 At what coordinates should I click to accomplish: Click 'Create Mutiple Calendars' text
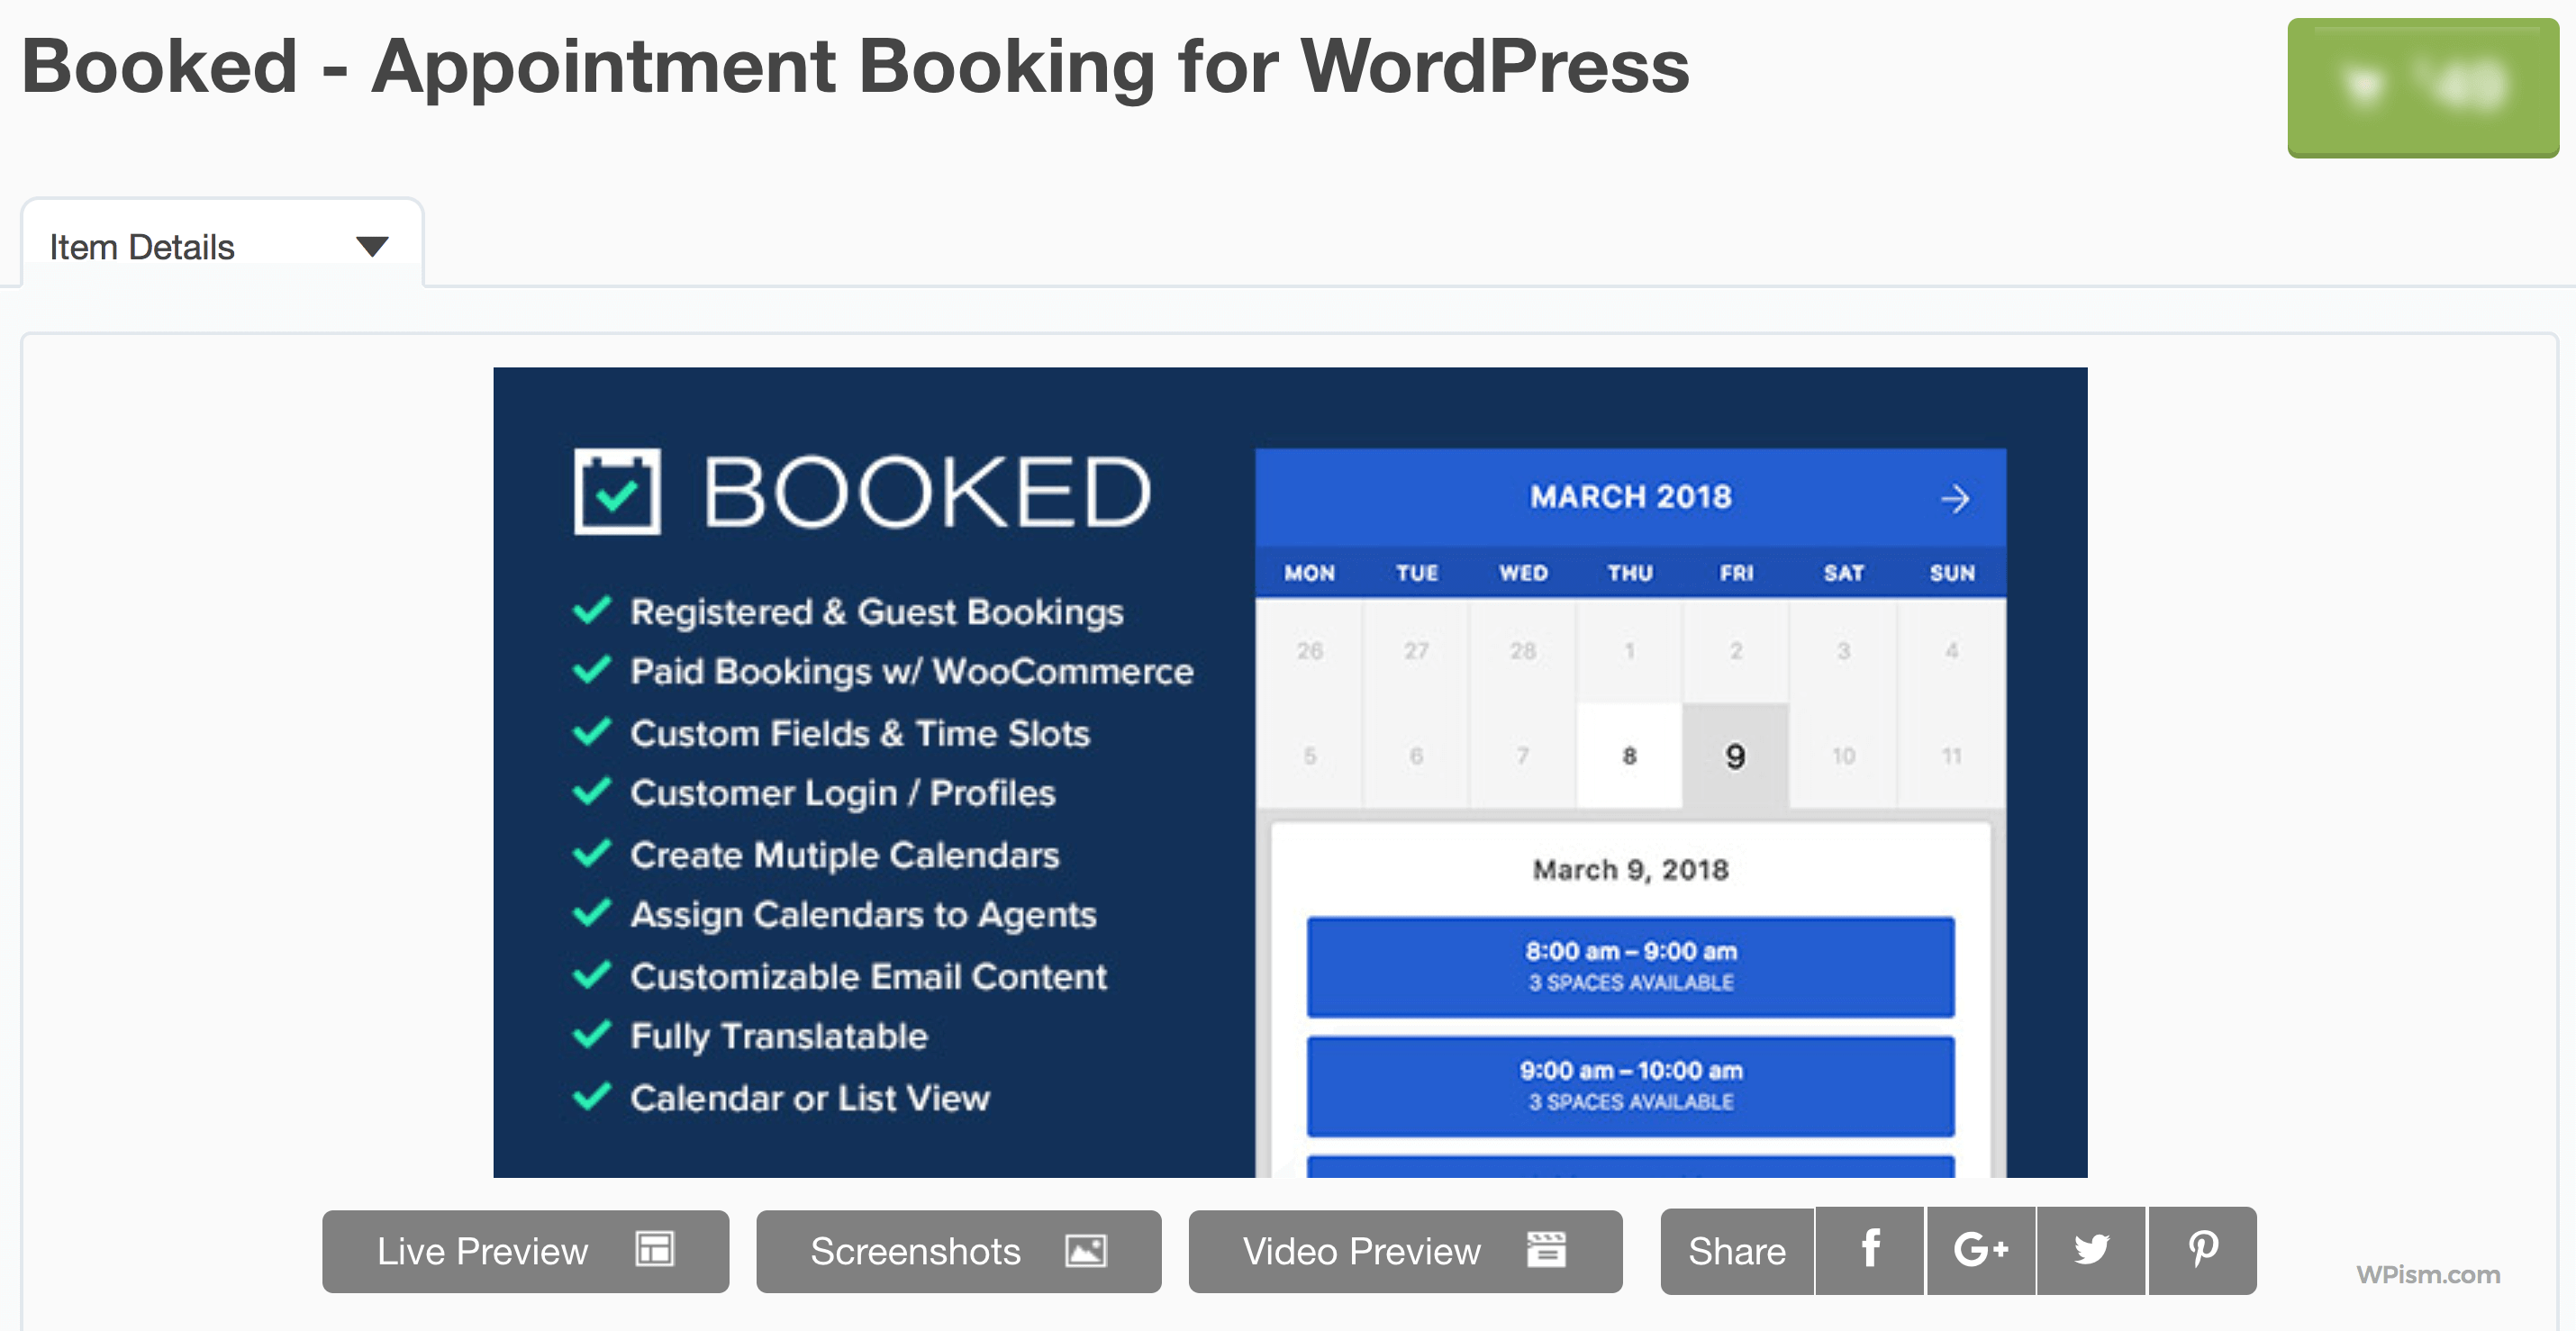(x=845, y=855)
